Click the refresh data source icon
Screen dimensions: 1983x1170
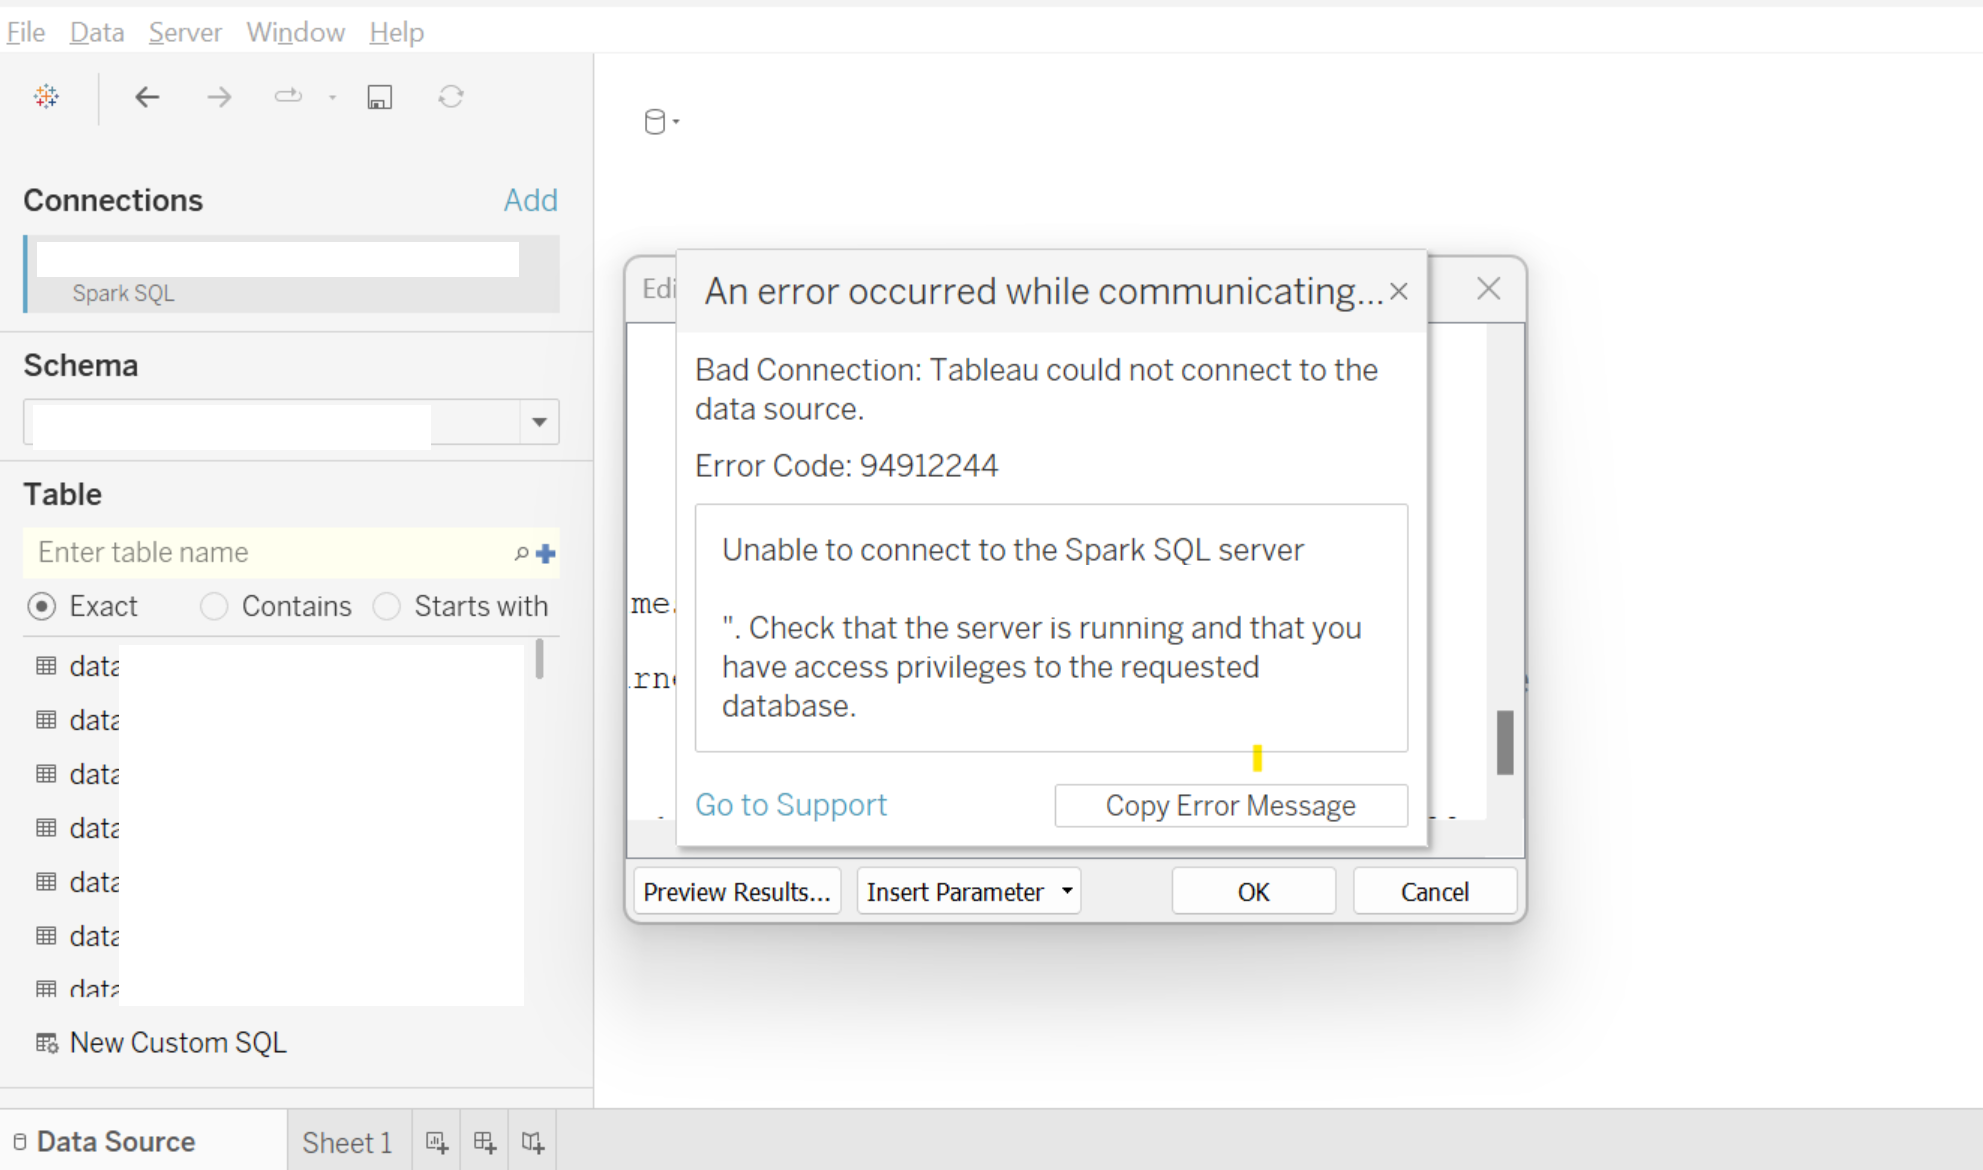[451, 97]
